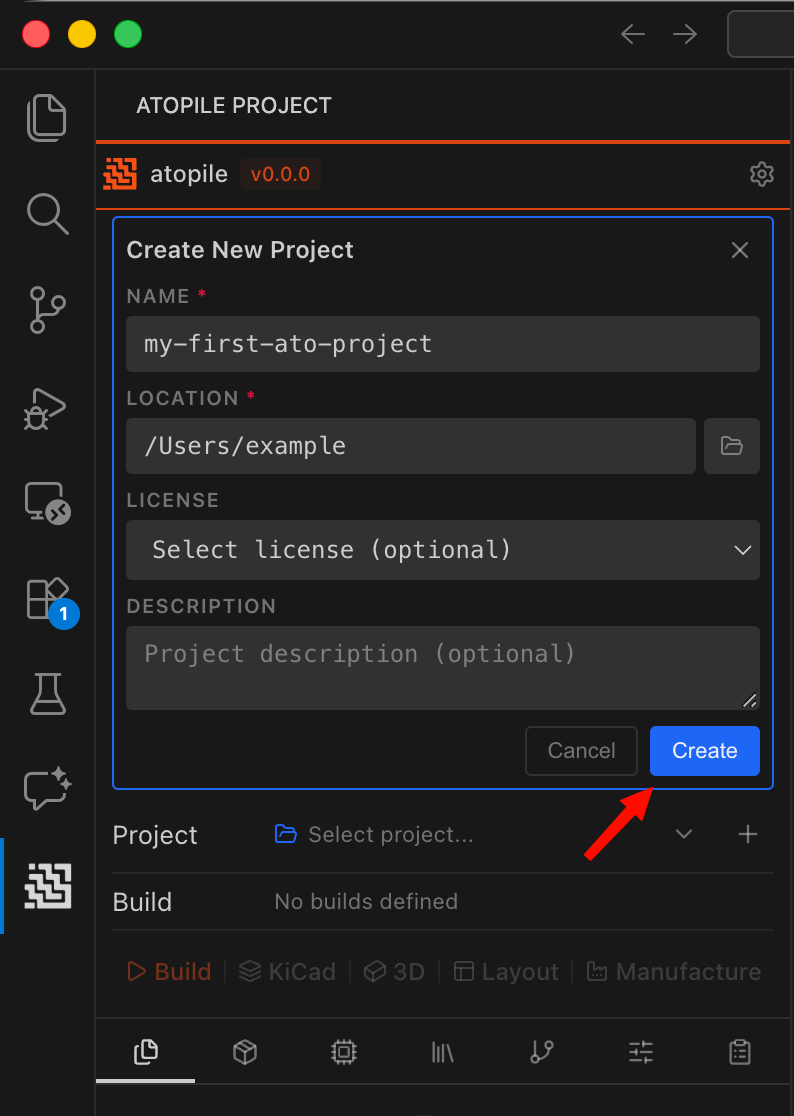794x1116 pixels.
Task: Click the Create button
Action: tap(704, 751)
